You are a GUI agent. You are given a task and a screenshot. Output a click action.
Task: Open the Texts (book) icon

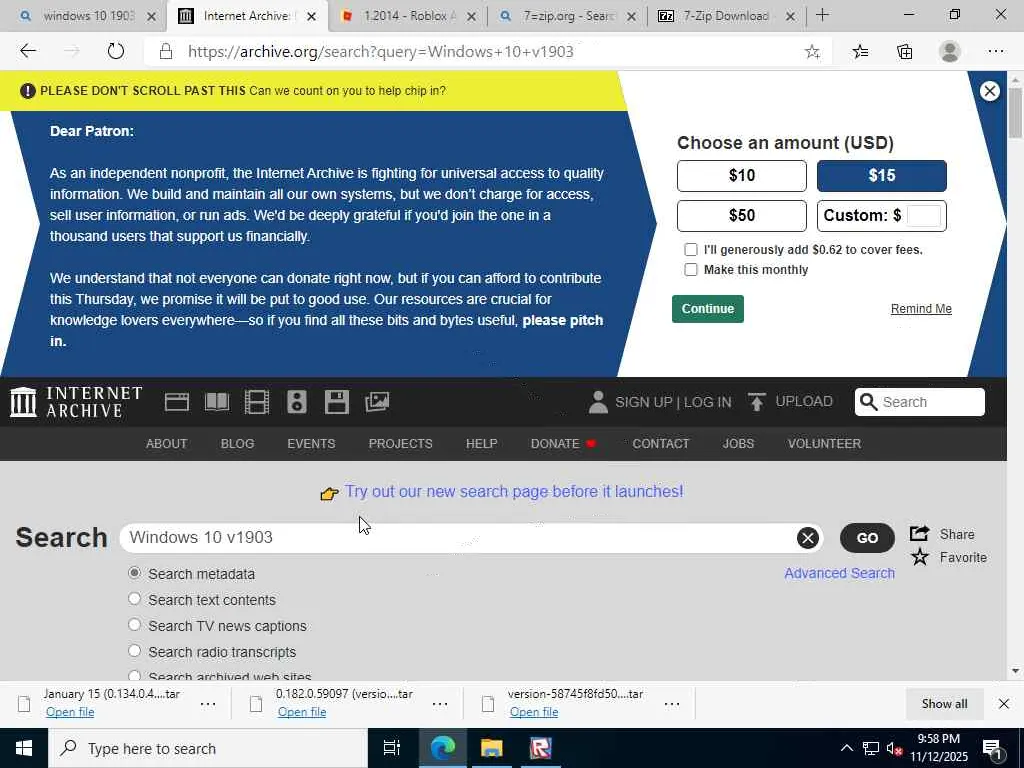pos(217,402)
